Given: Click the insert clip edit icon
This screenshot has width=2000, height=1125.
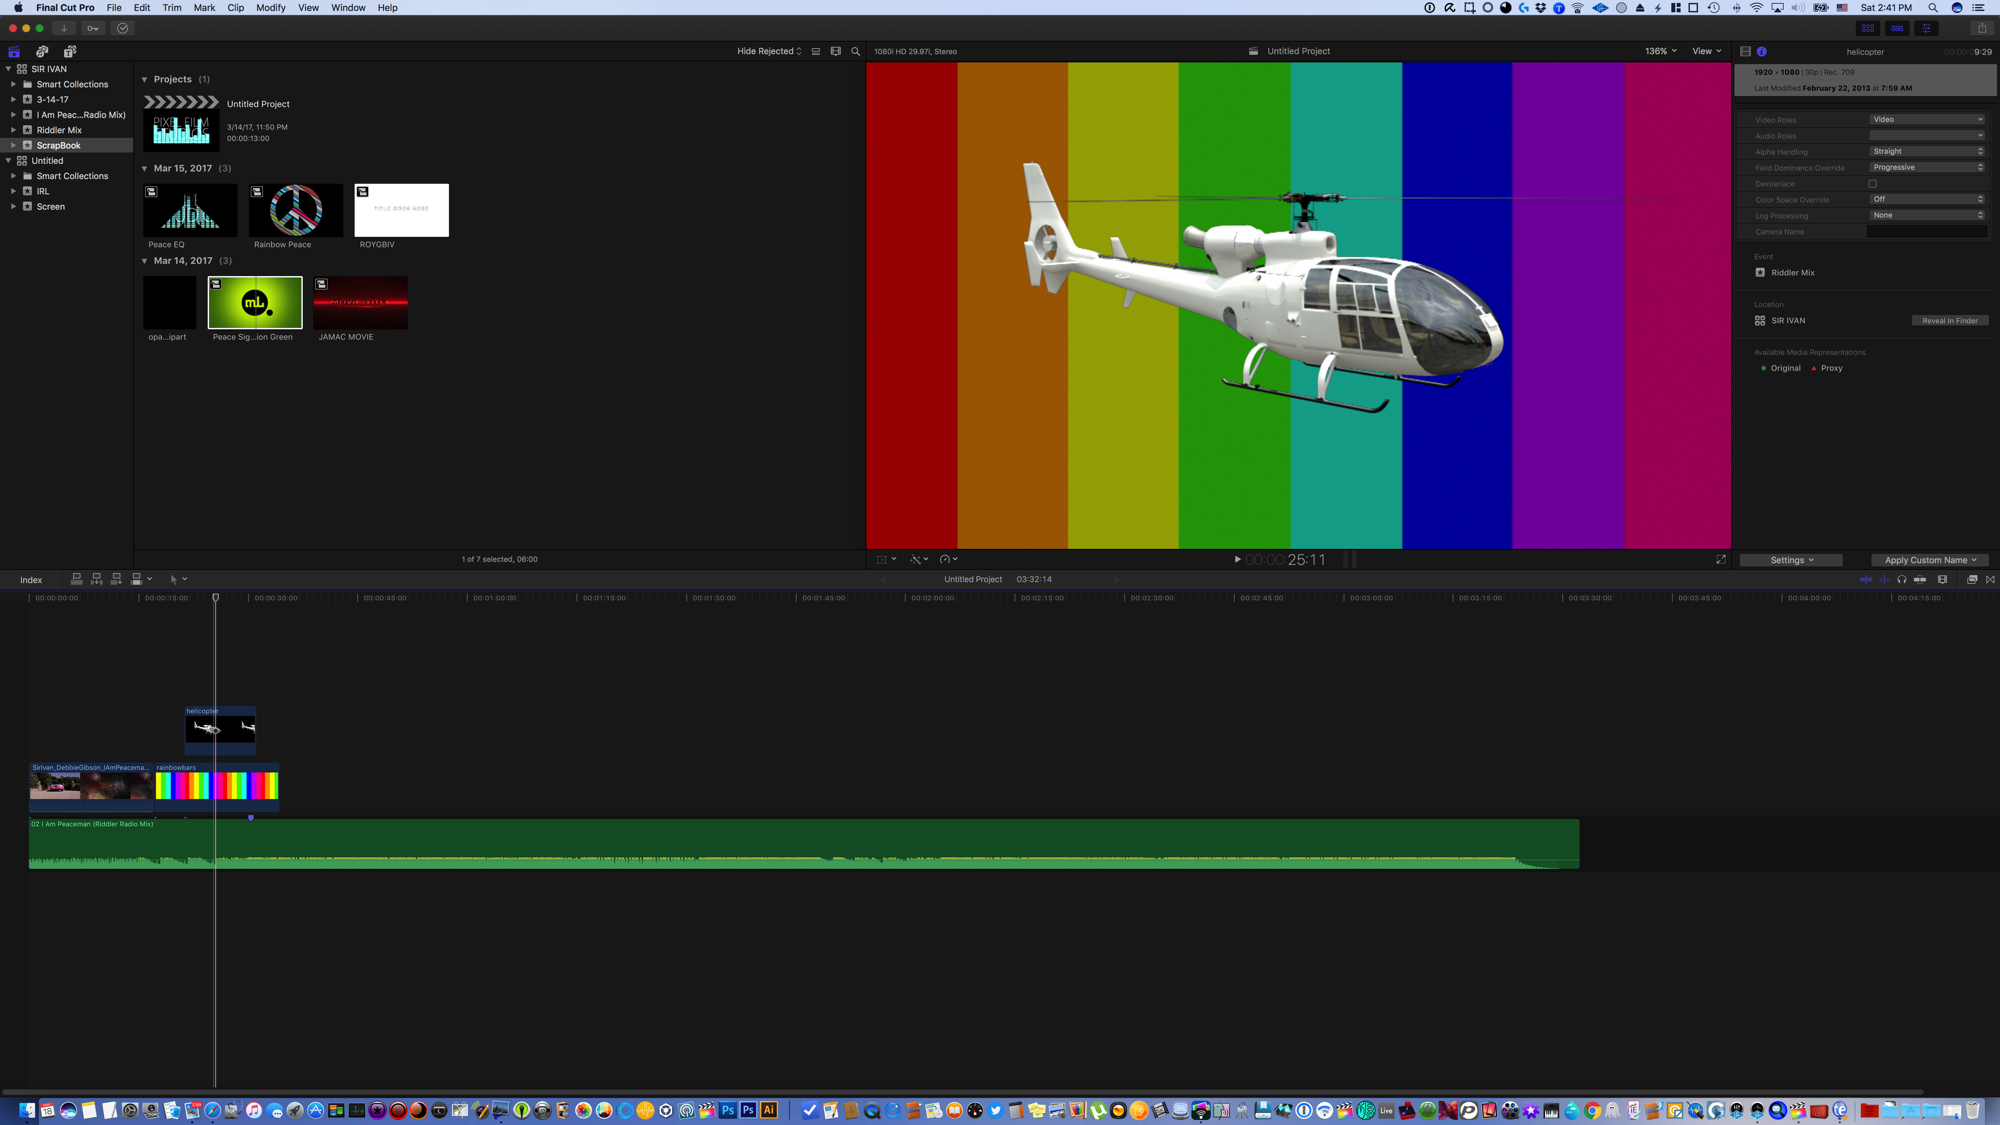Looking at the screenshot, I should pos(97,579).
